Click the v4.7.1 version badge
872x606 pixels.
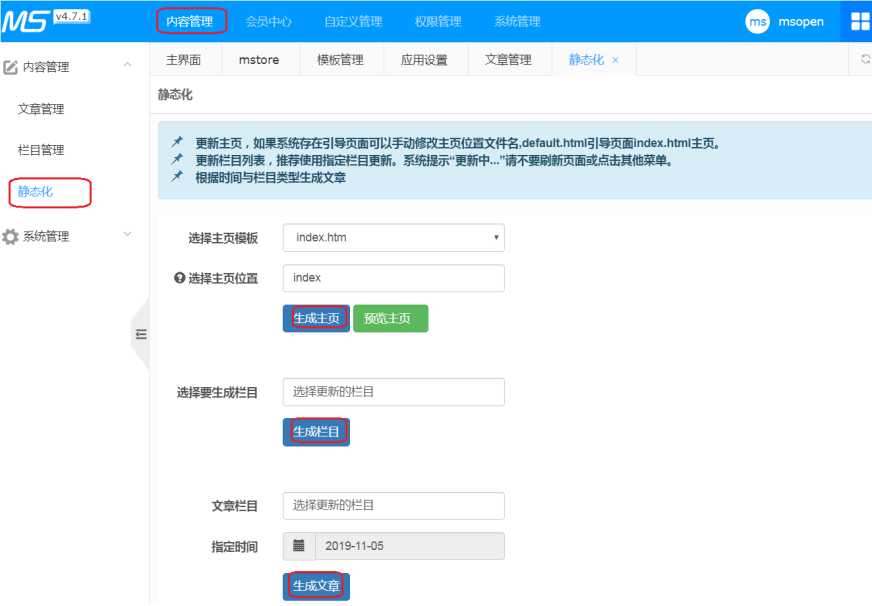pyautogui.click(x=72, y=17)
